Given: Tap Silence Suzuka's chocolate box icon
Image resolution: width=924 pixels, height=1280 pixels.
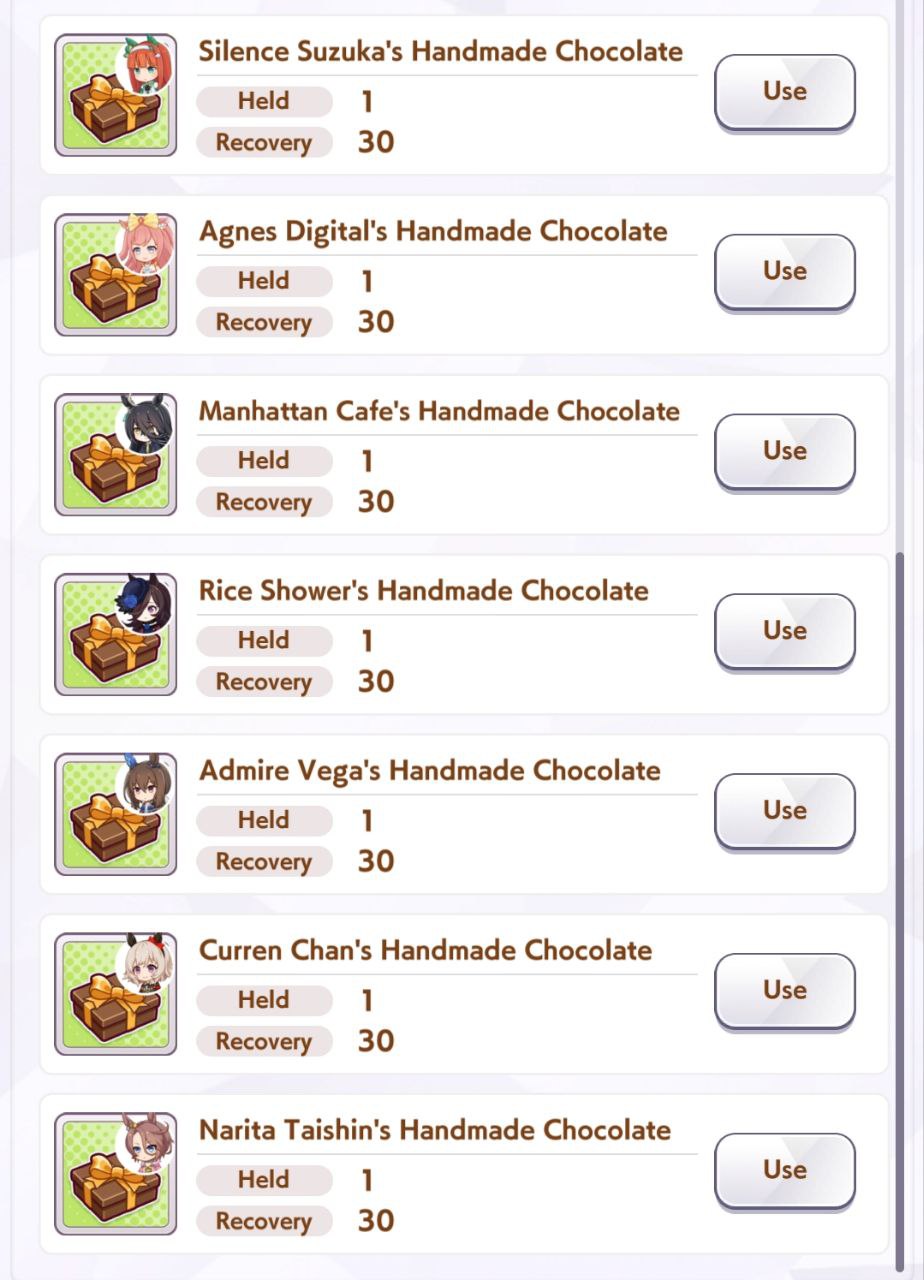Looking at the screenshot, I should coord(115,95).
